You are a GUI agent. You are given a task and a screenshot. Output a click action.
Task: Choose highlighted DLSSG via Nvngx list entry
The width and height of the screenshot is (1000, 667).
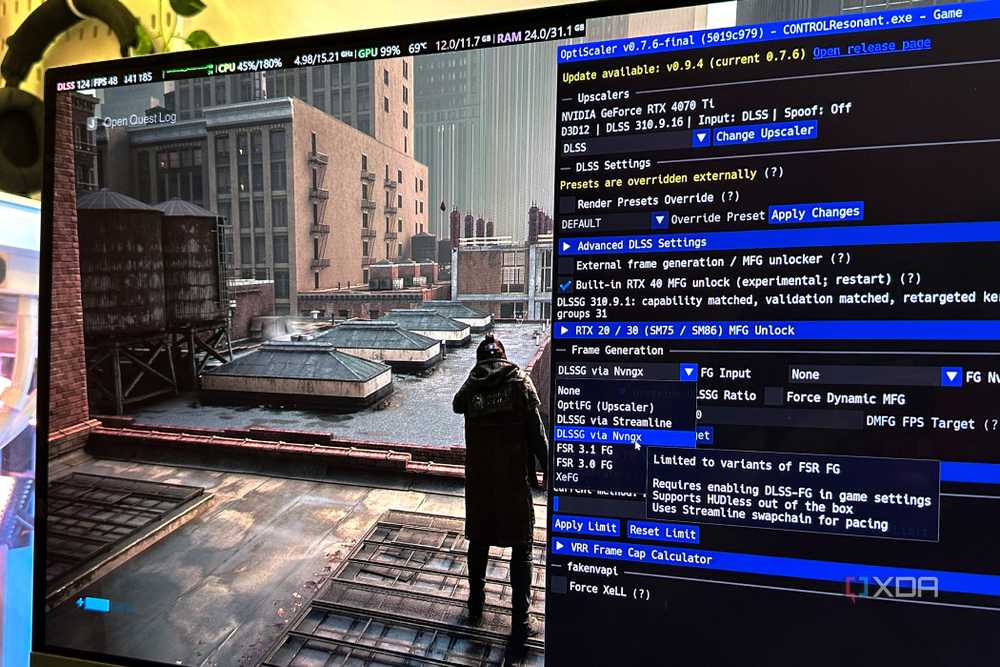point(624,436)
